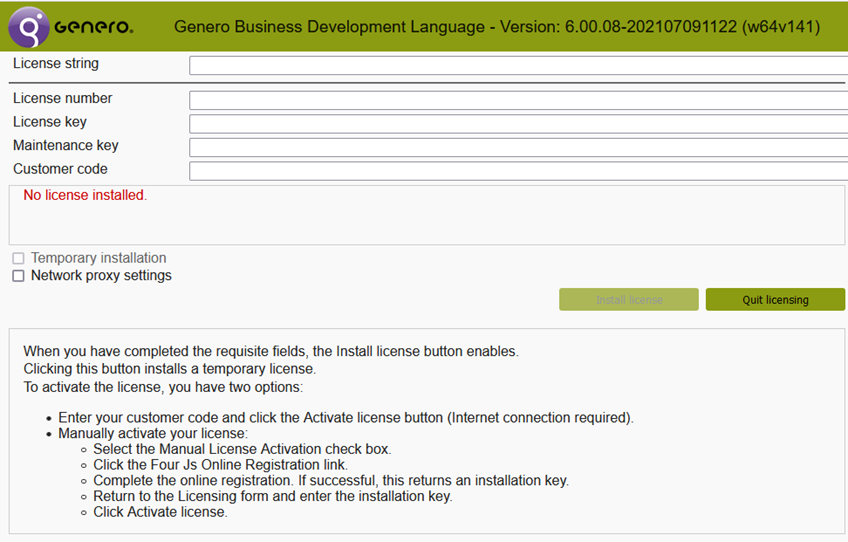
Task: Enable the Network proxy settings checkbox
Action: tap(18, 276)
